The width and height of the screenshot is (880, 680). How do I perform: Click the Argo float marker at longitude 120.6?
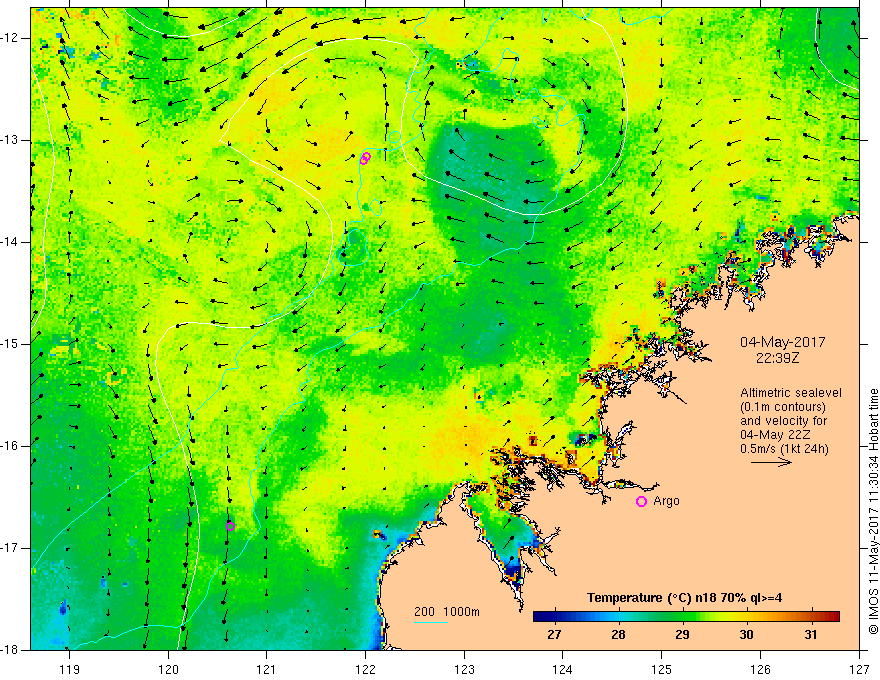click(x=230, y=526)
